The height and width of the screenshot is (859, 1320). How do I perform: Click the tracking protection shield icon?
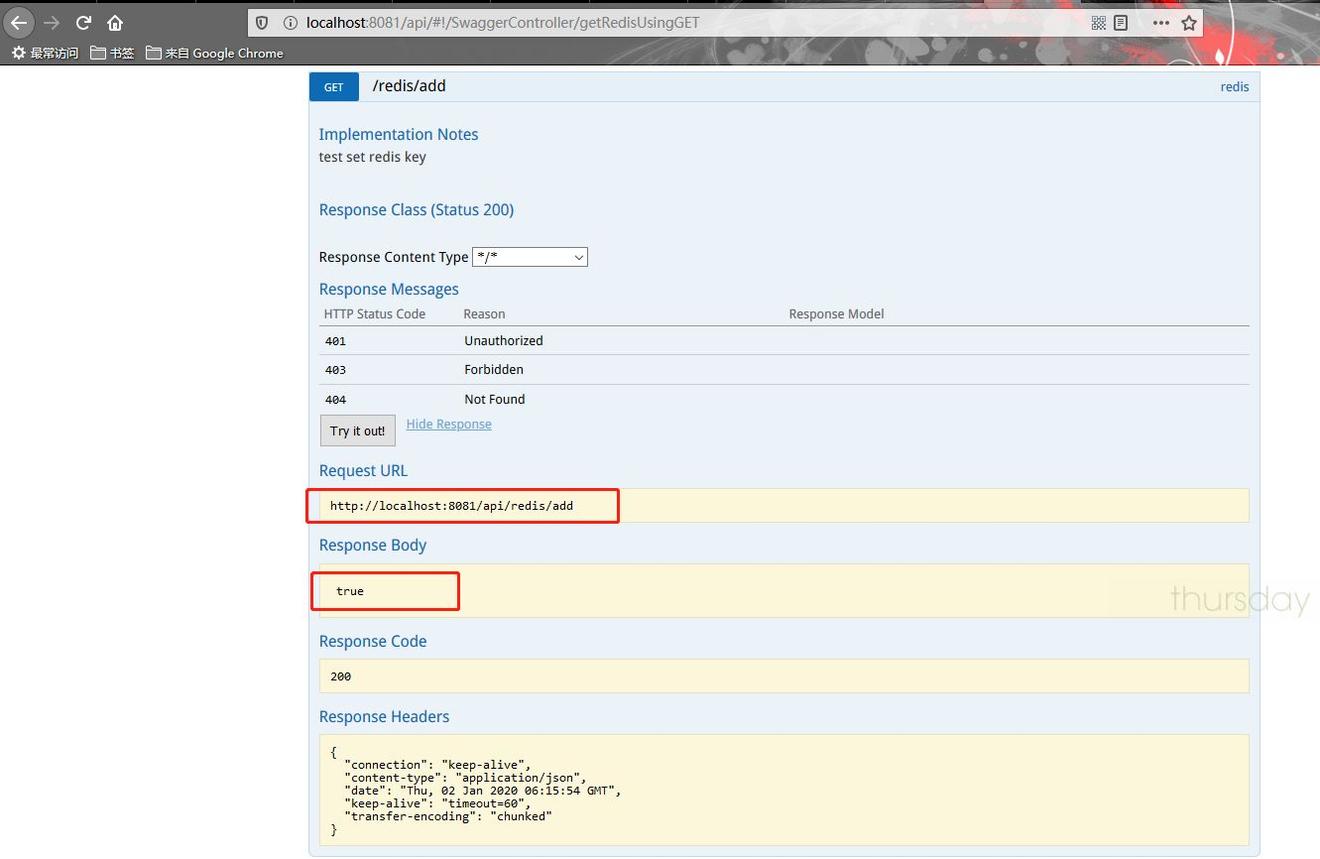tap(262, 22)
